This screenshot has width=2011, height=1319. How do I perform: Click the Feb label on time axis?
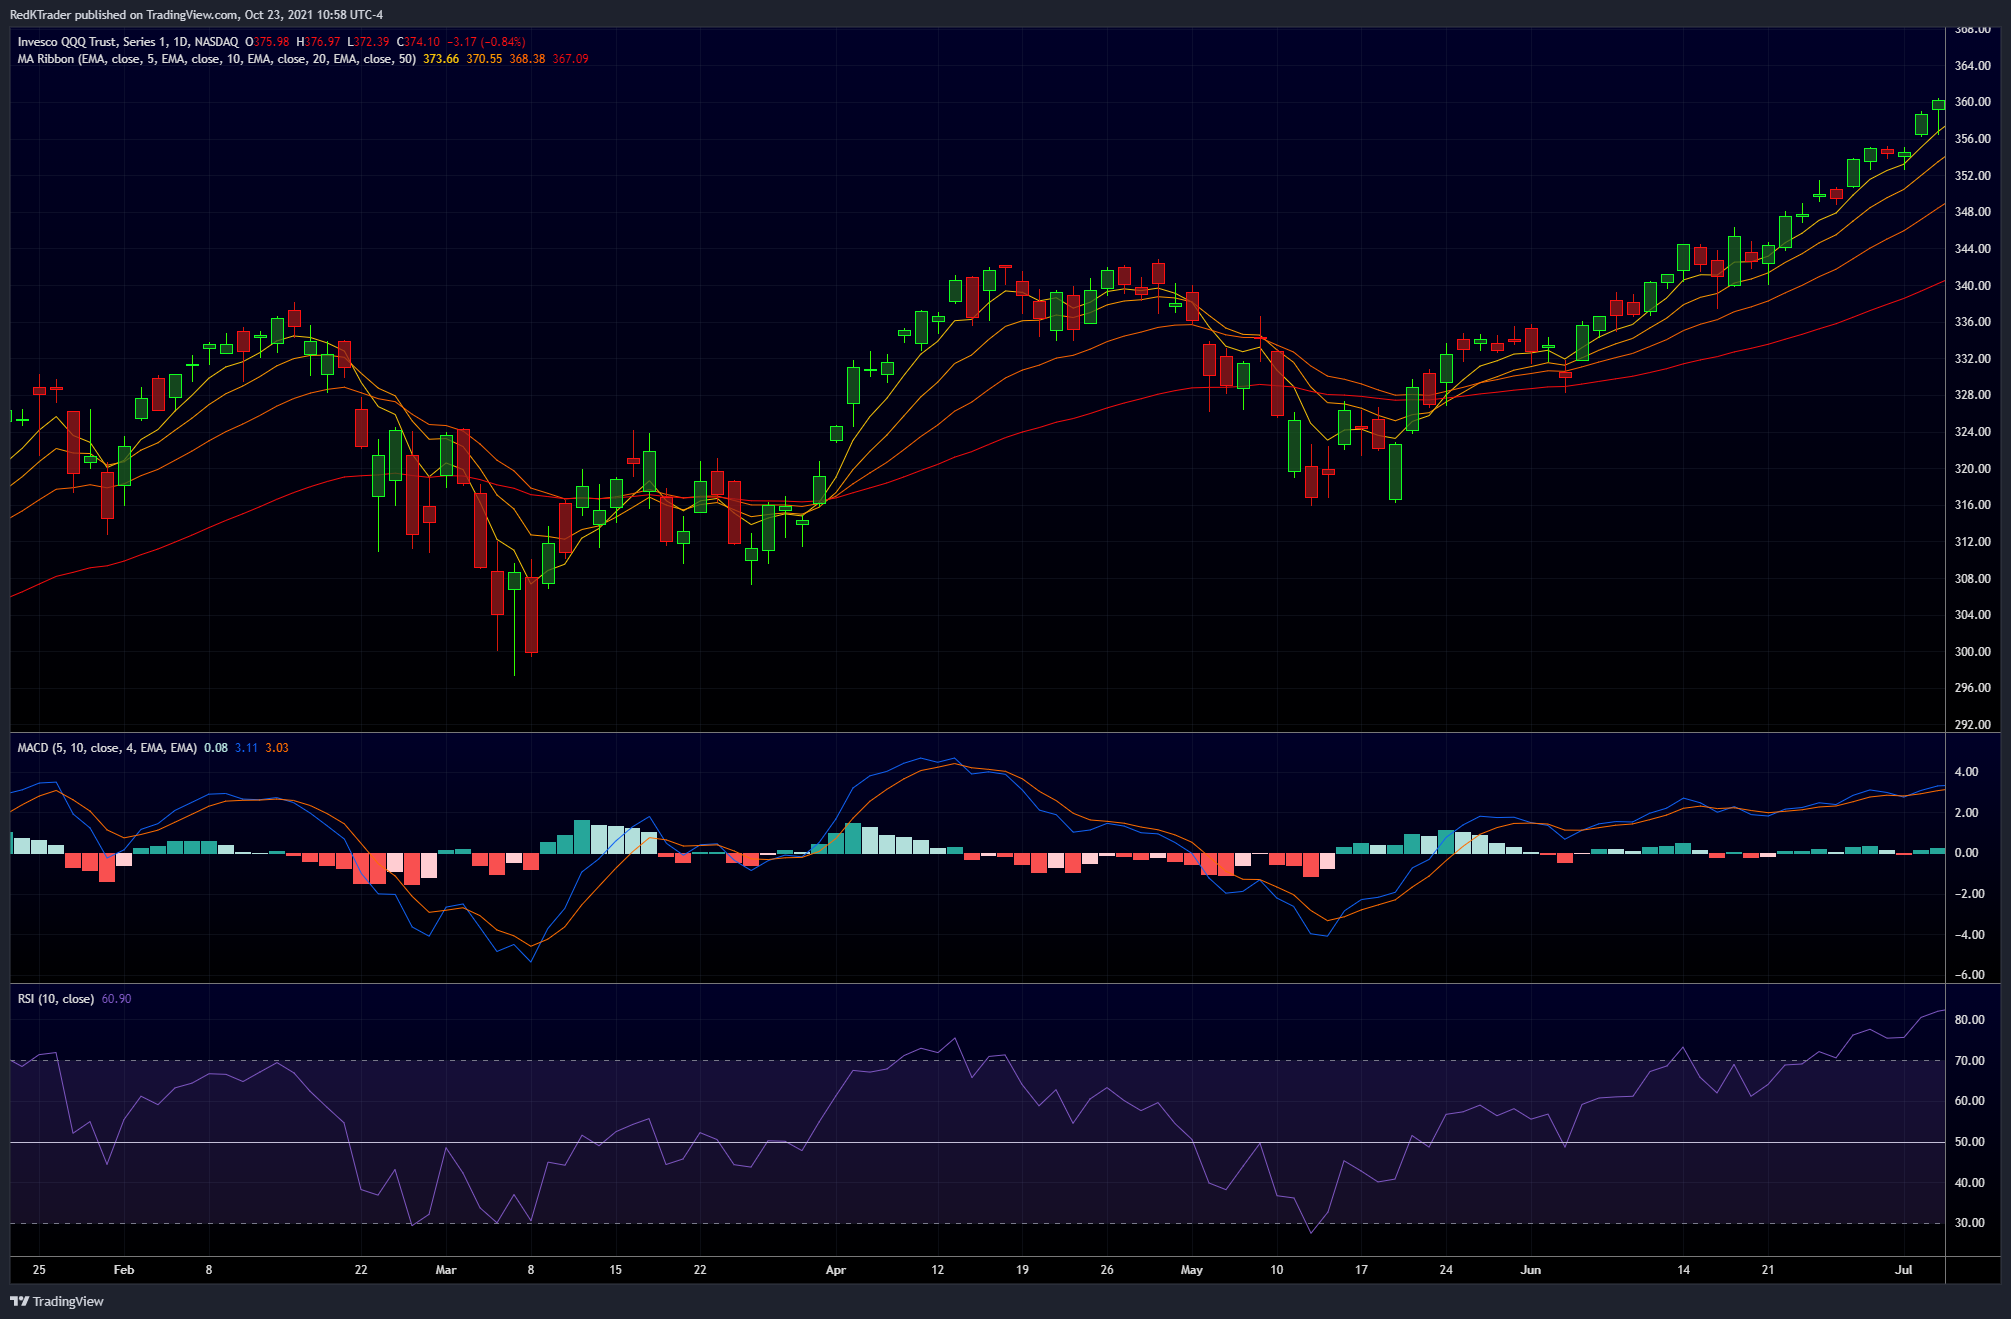click(x=124, y=1270)
